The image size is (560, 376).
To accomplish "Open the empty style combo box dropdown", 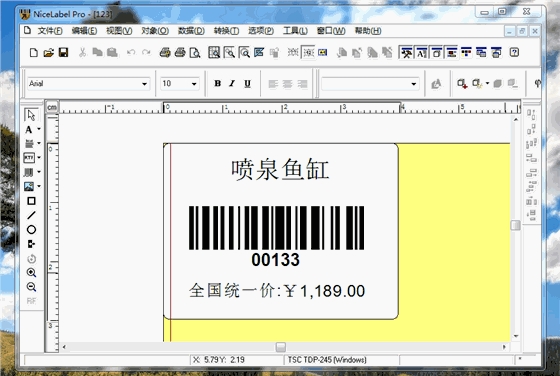I will tap(414, 84).
